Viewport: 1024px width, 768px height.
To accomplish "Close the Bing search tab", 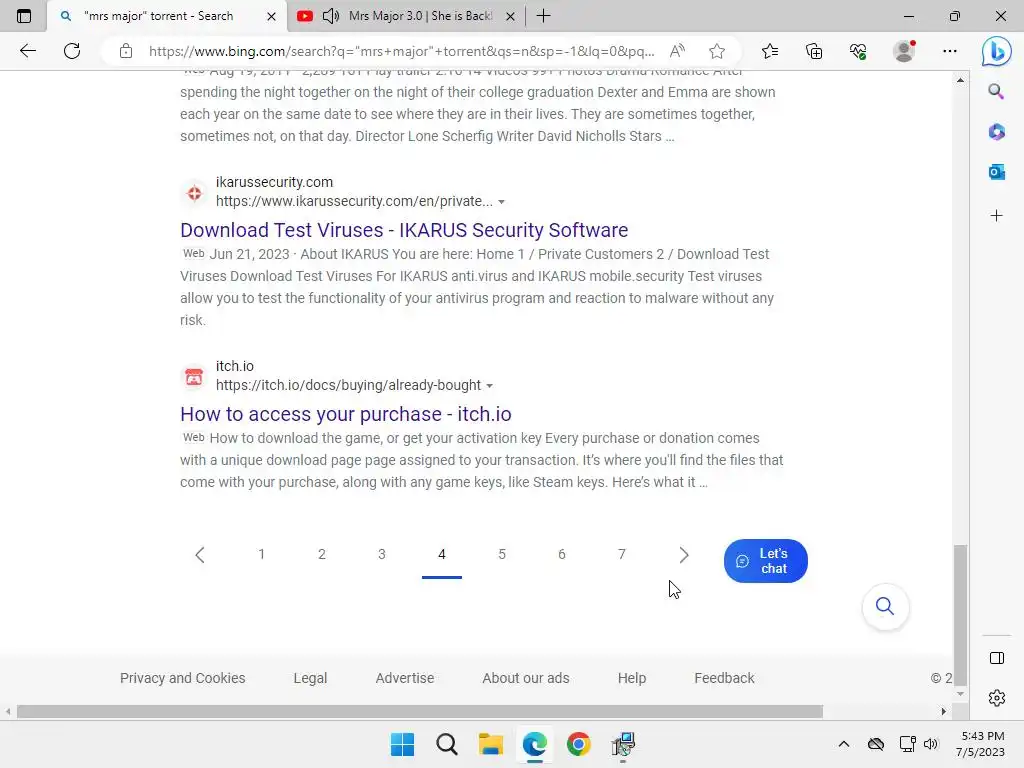I will click(272, 16).
